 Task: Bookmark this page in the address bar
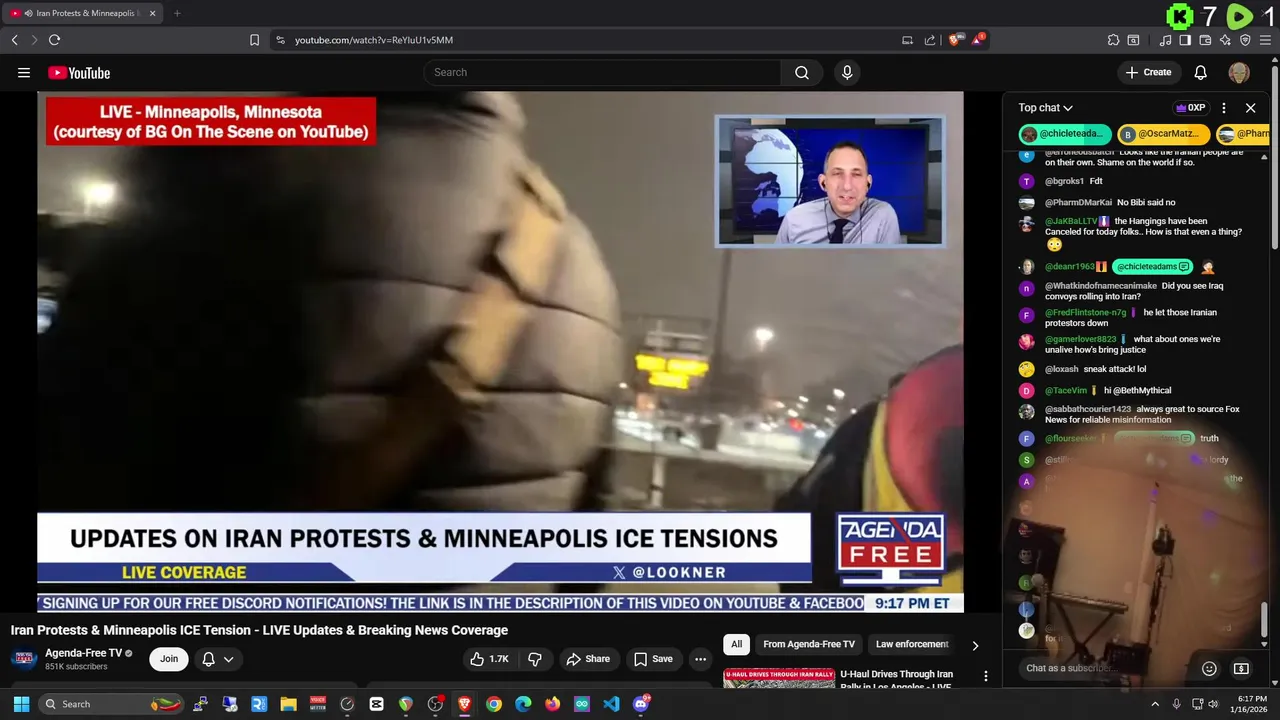coord(254,40)
